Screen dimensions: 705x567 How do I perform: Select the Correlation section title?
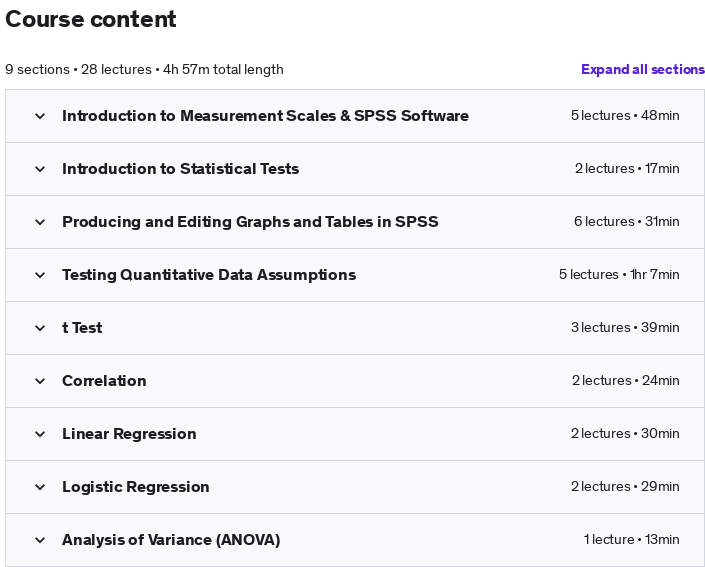pos(104,381)
